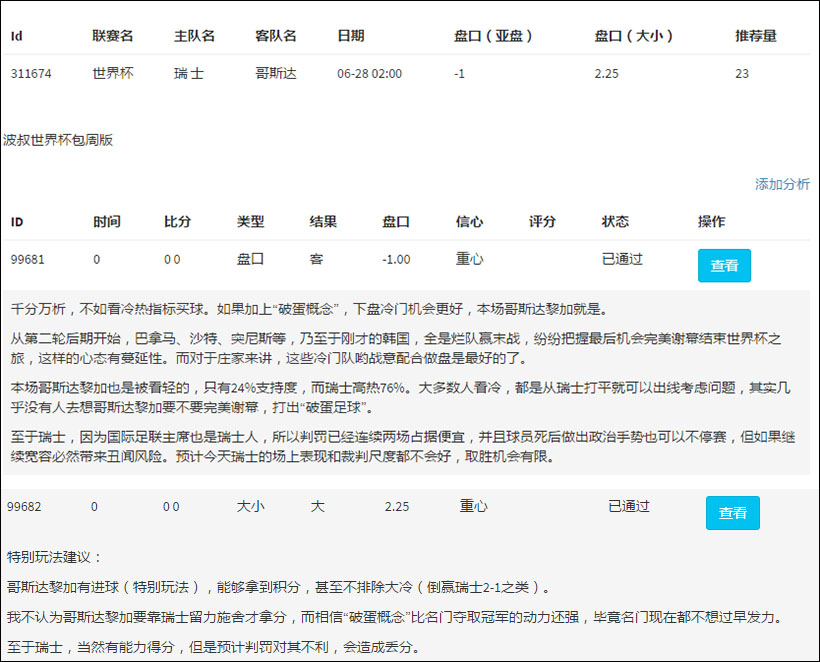Click the paragraph starting 千分万析
The image size is (820, 662).
pos(310,309)
